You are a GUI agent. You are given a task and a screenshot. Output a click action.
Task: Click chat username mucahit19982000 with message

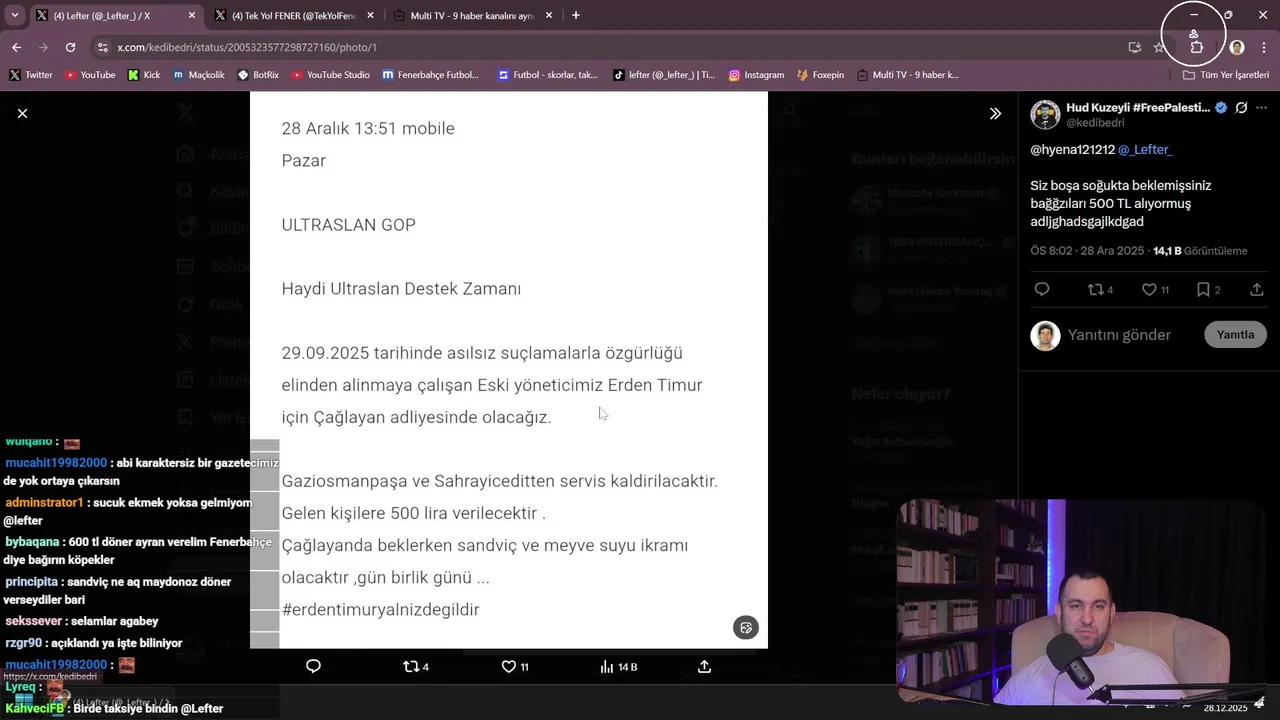tap(56, 463)
